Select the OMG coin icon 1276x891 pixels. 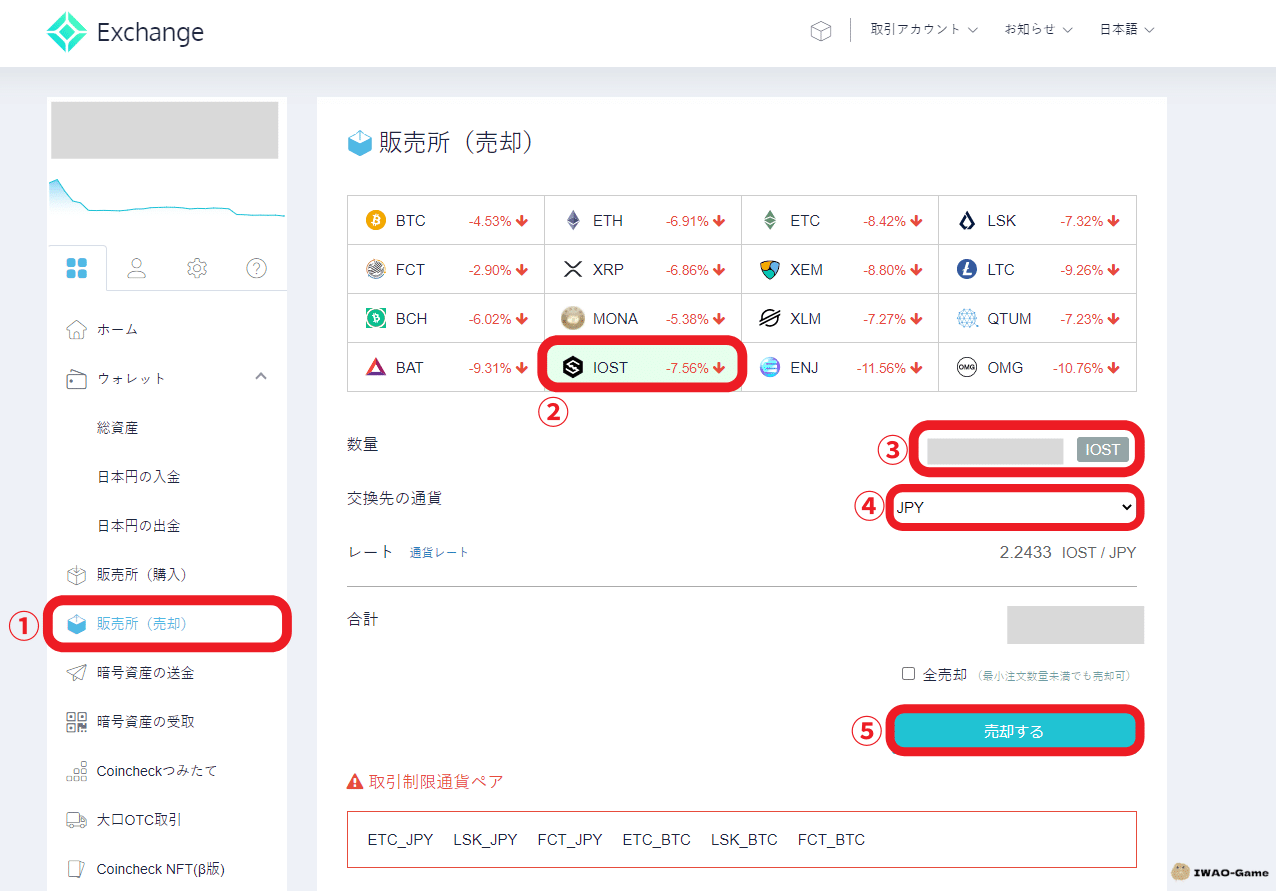[967, 367]
